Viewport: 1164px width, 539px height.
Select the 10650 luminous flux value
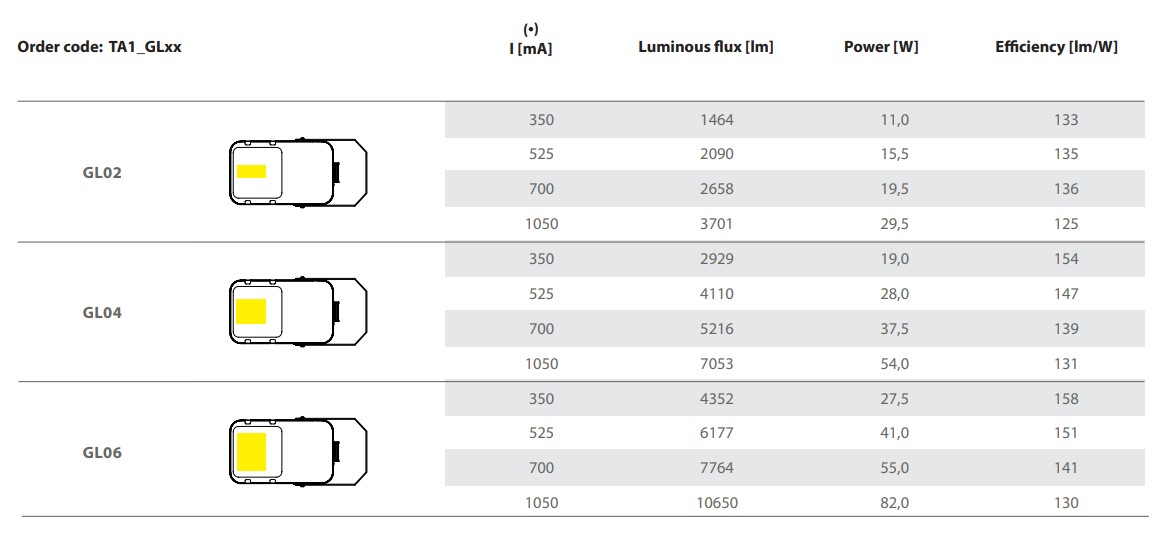click(717, 503)
